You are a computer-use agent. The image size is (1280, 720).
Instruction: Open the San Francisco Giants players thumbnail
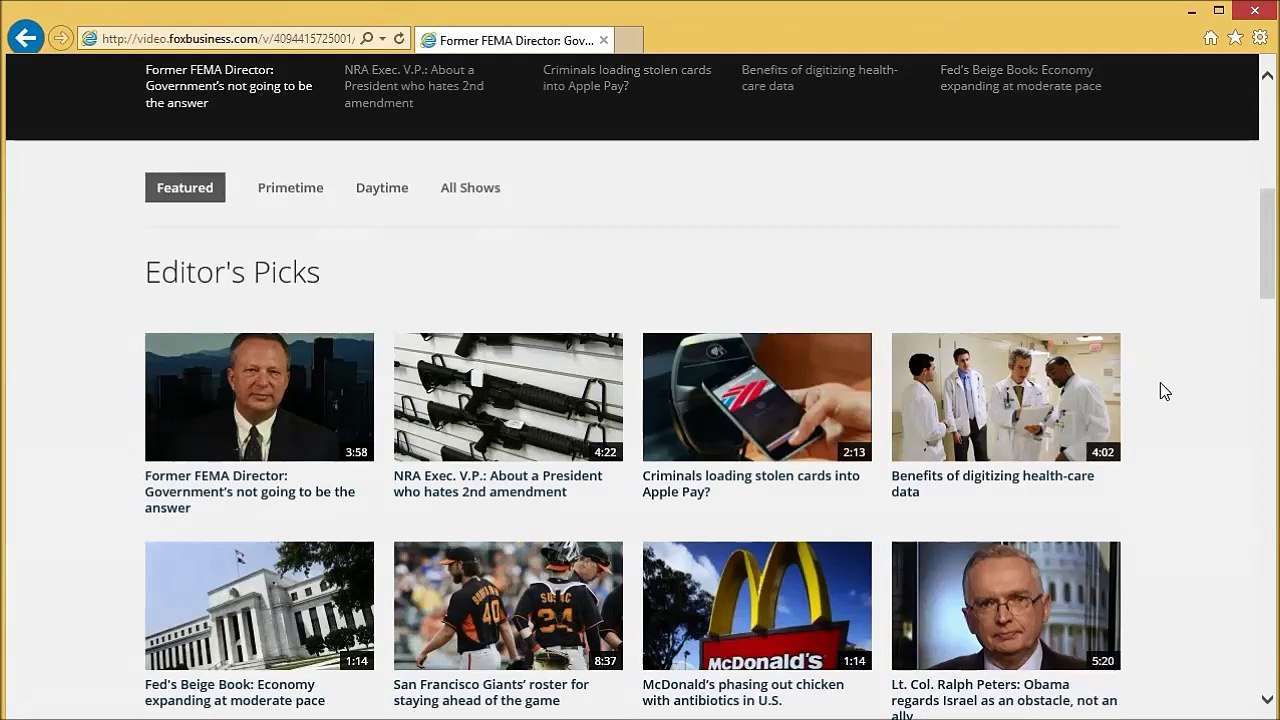[x=508, y=606]
